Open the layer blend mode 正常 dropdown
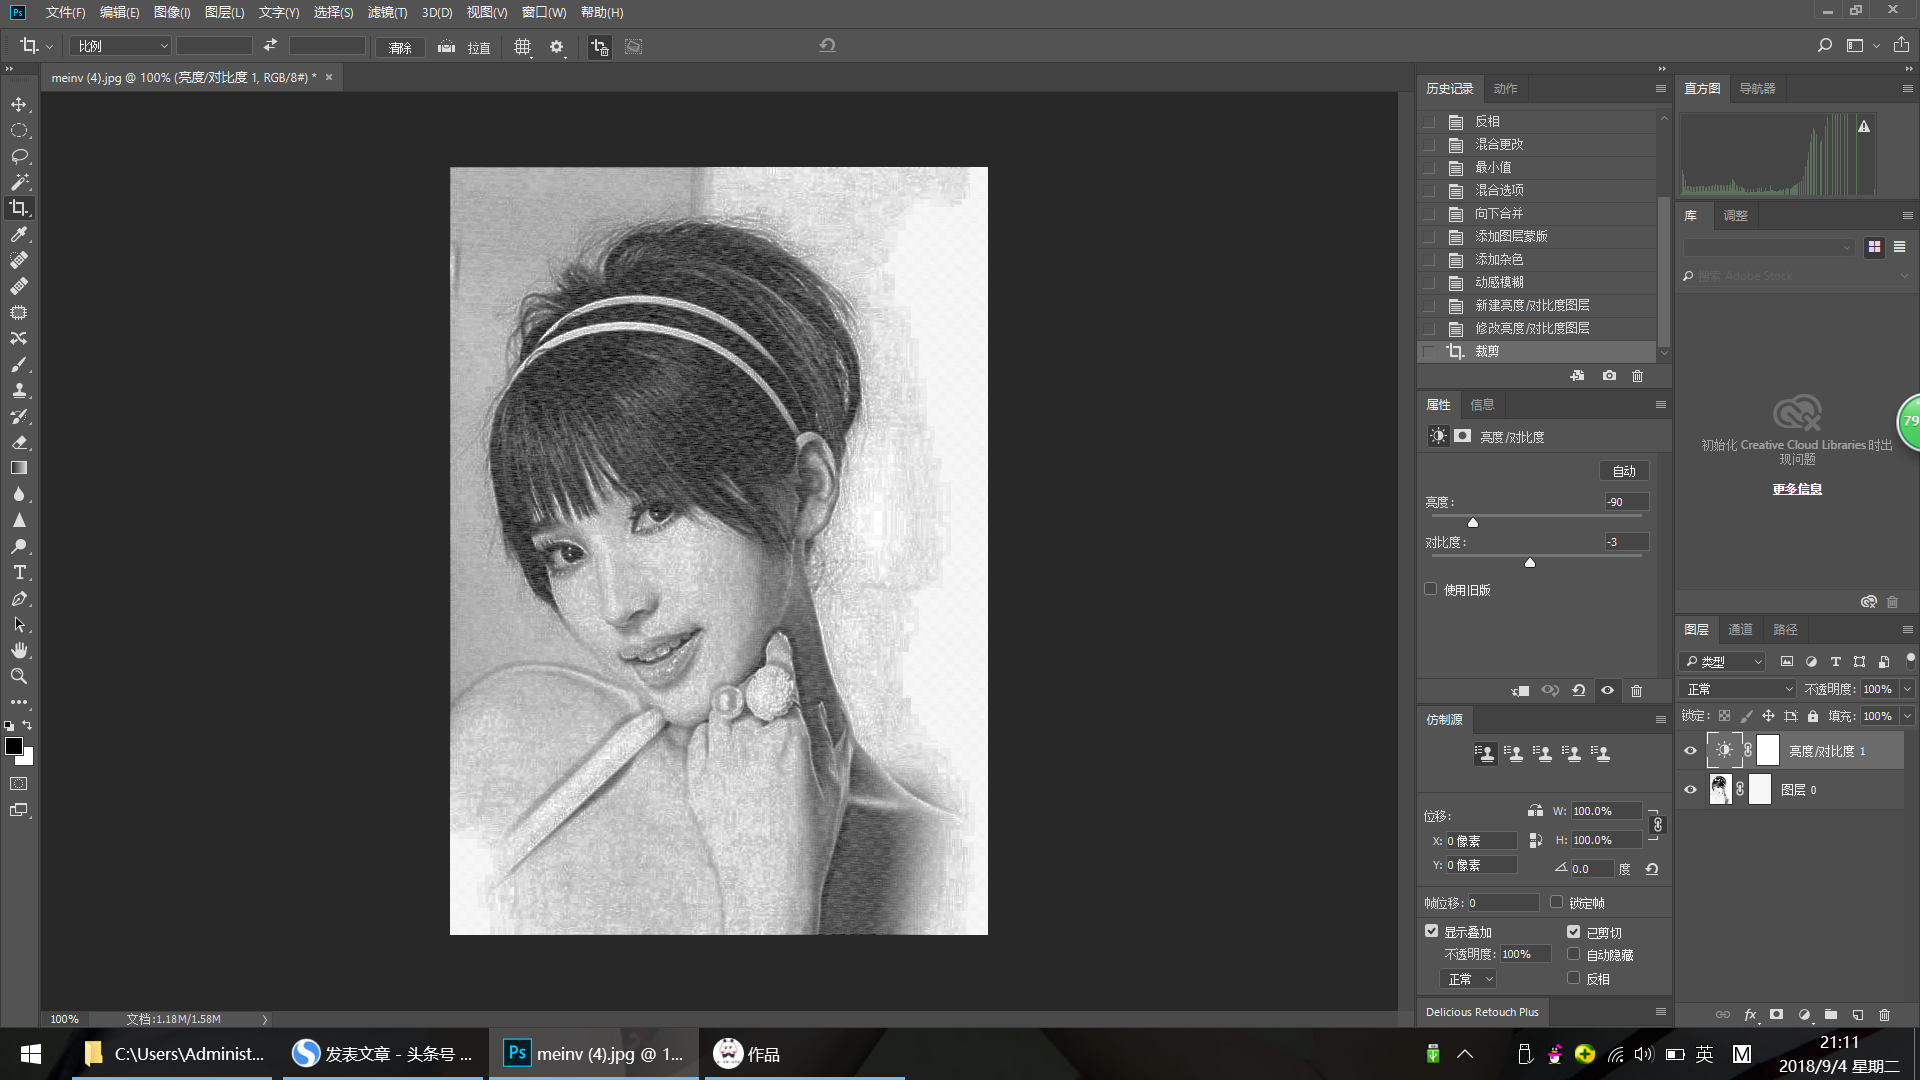The height and width of the screenshot is (1080, 1920). coord(1739,689)
